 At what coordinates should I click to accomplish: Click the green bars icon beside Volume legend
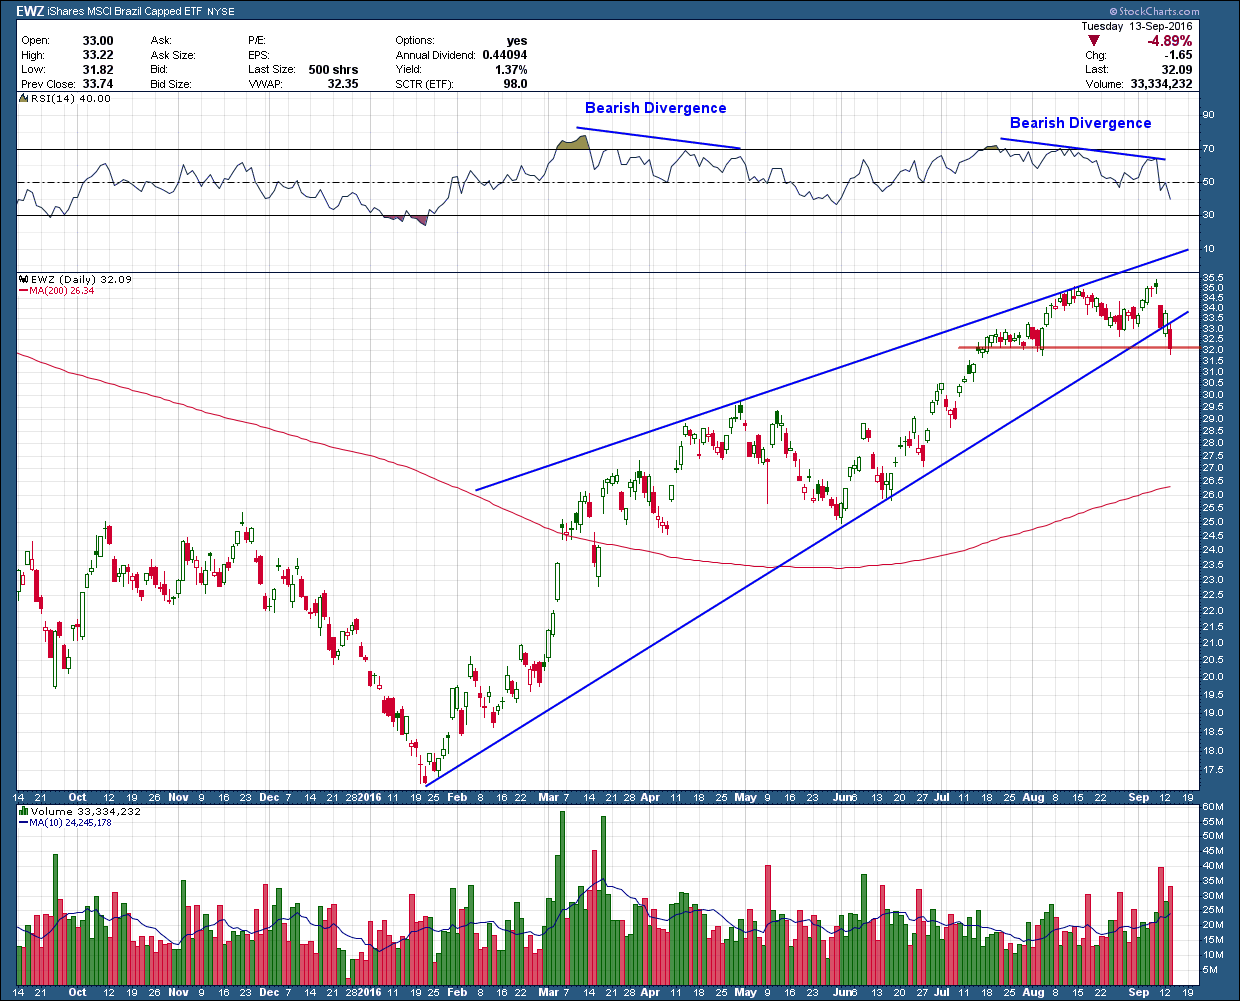click(25, 812)
